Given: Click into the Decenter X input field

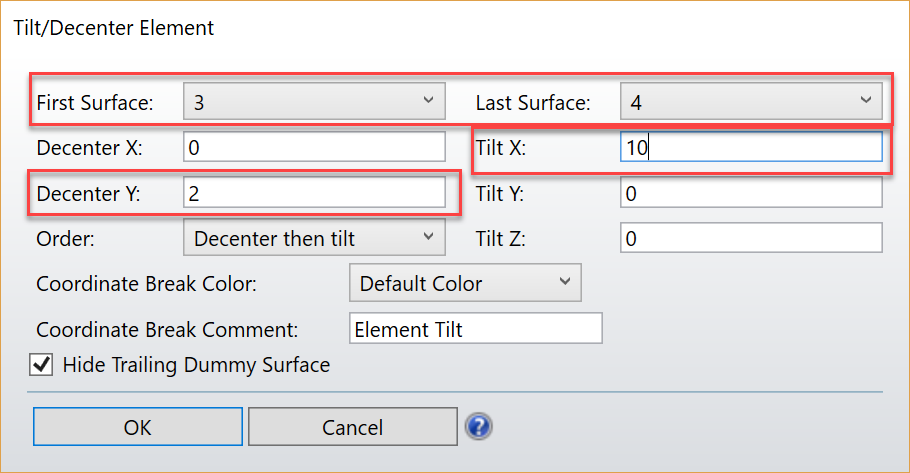Looking at the screenshot, I should (x=314, y=147).
